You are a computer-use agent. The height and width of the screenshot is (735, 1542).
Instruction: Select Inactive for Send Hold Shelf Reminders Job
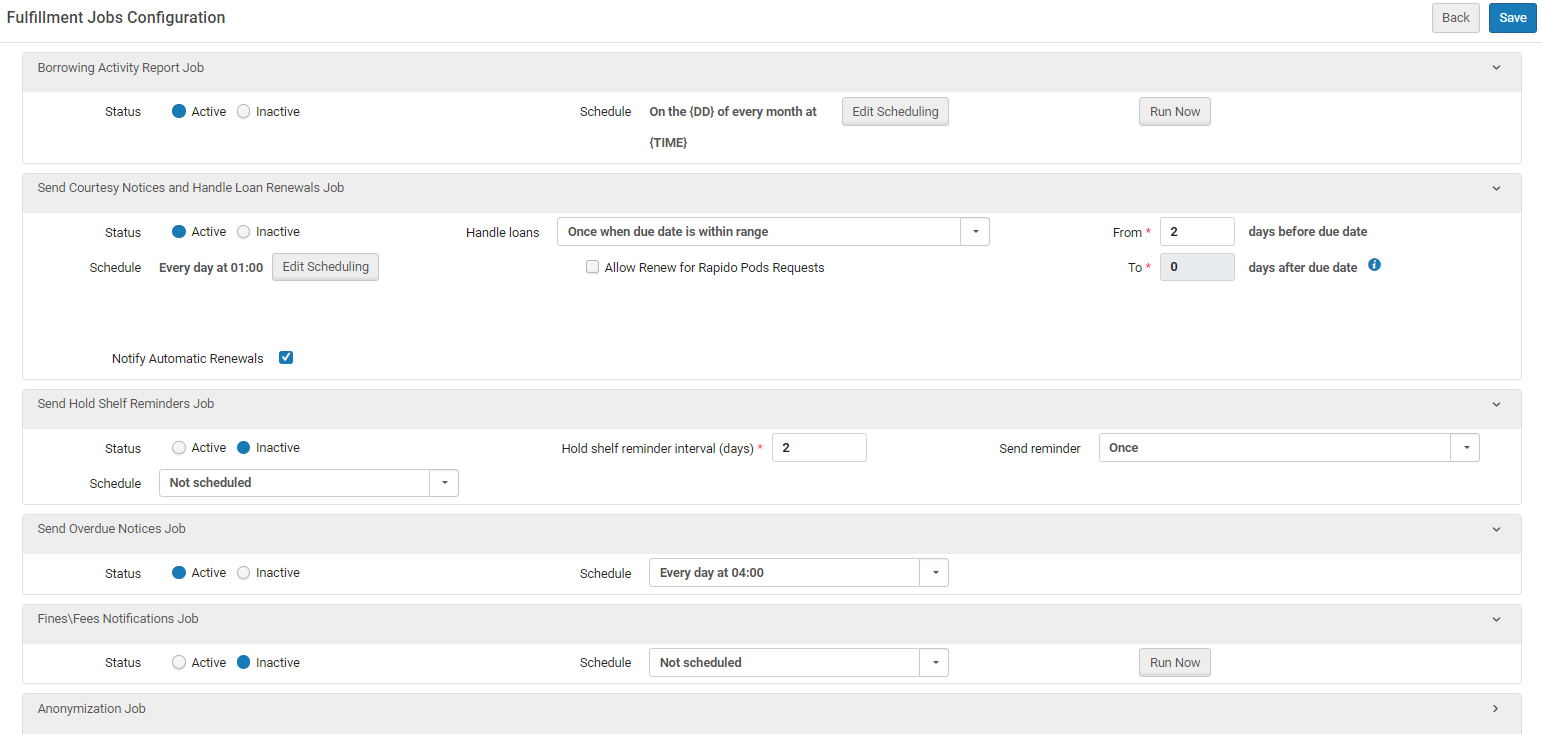243,448
